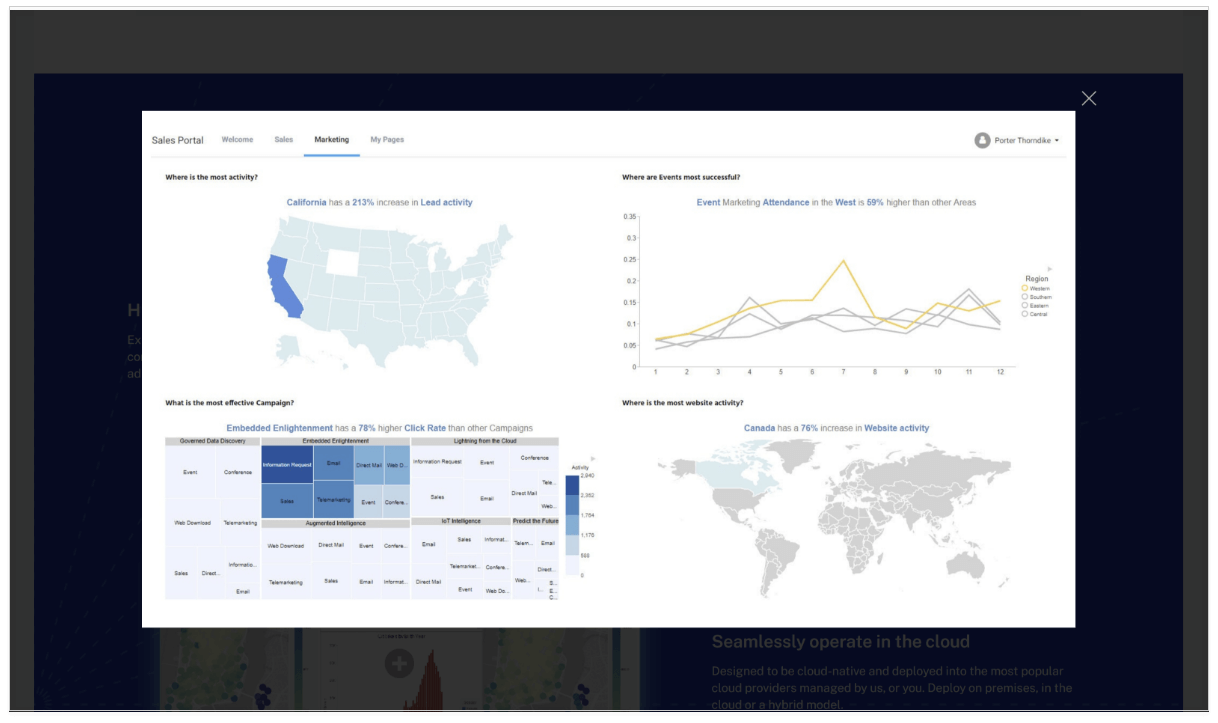Screen dimensions: 1218x723
Task: Open the Porter Thorndike account dropdown
Action: pyautogui.click(x=1058, y=139)
